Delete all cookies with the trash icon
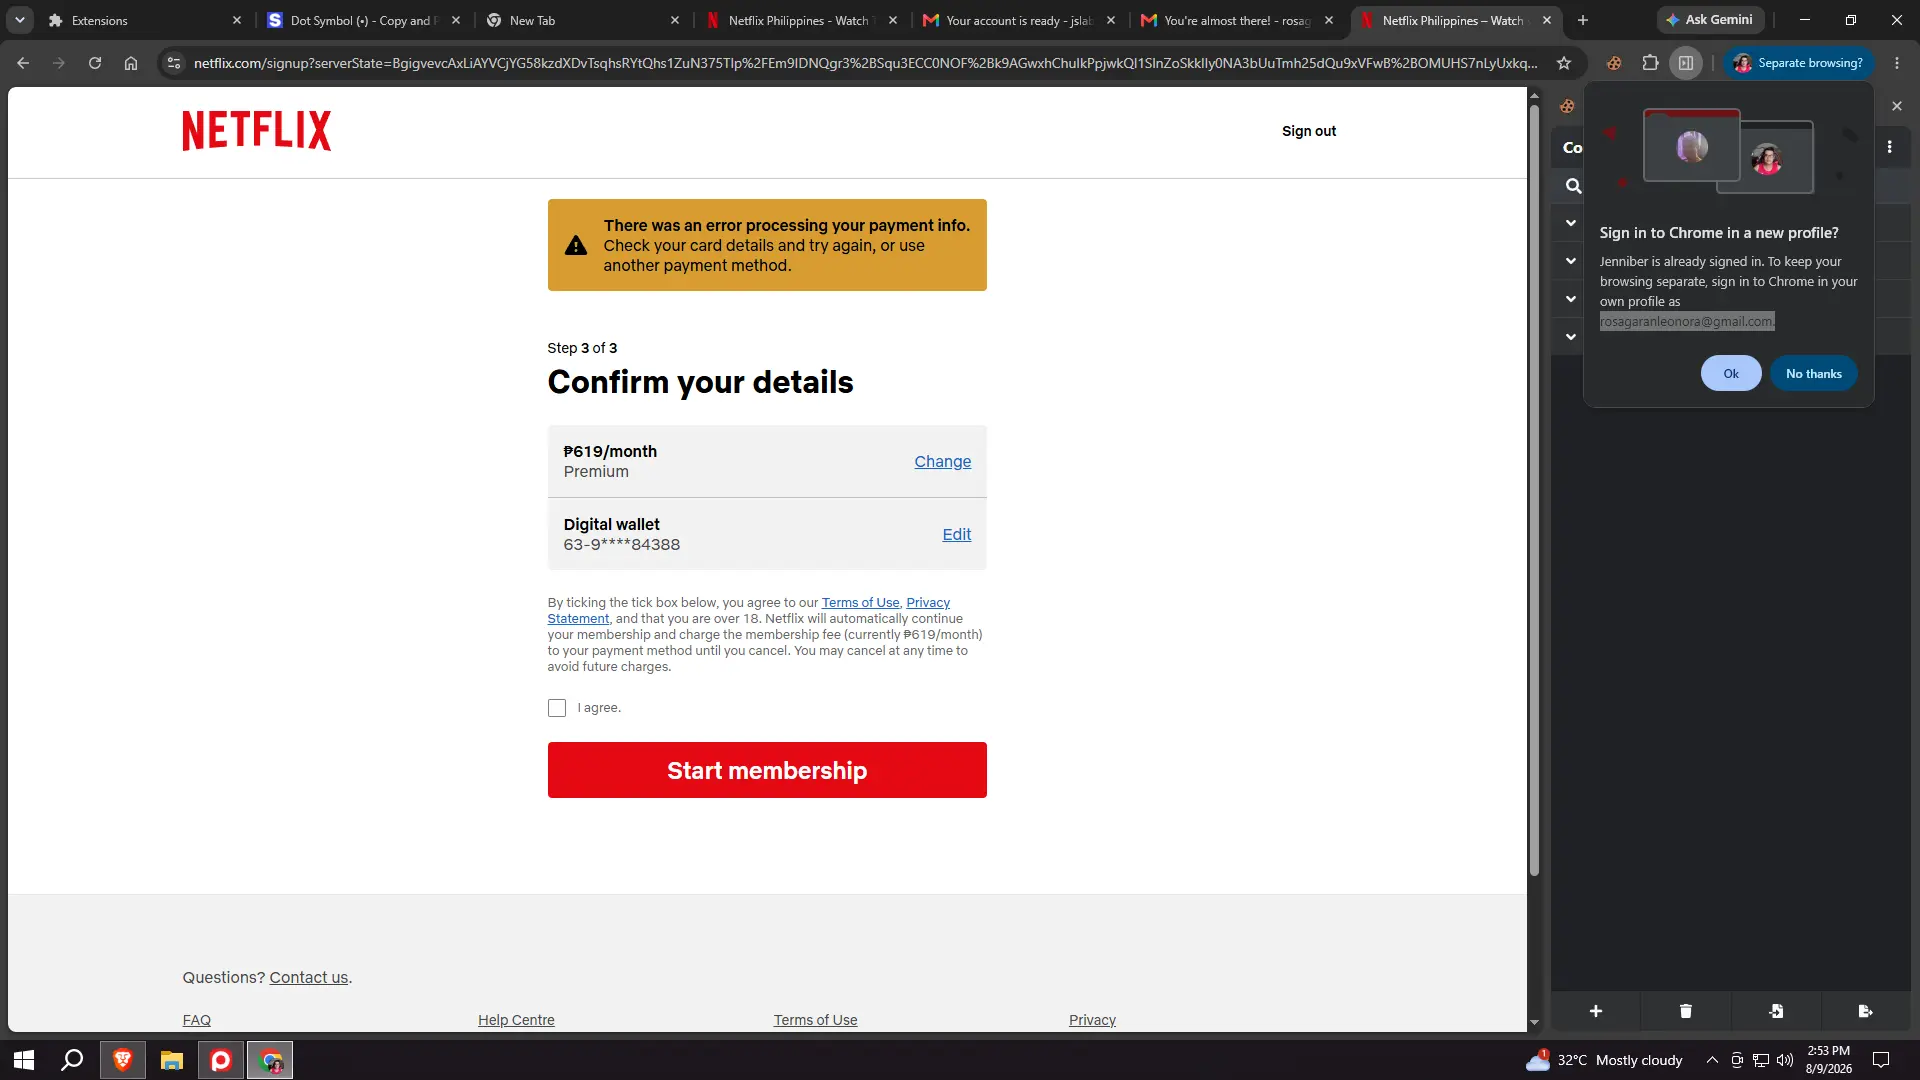Viewport: 1920px width, 1080px height. pos(1686,1012)
